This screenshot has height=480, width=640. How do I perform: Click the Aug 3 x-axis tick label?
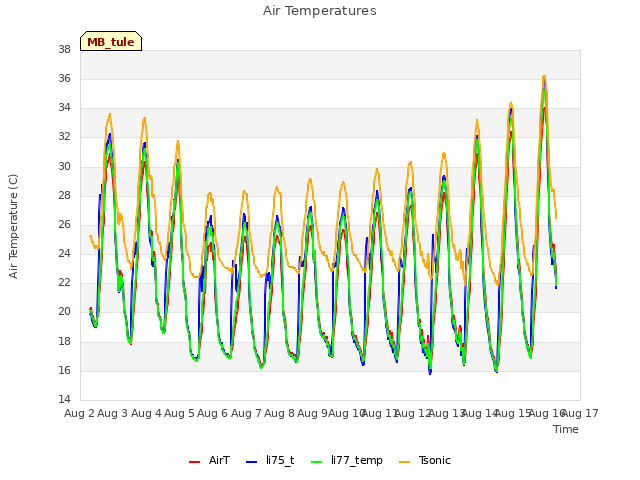[113, 413]
